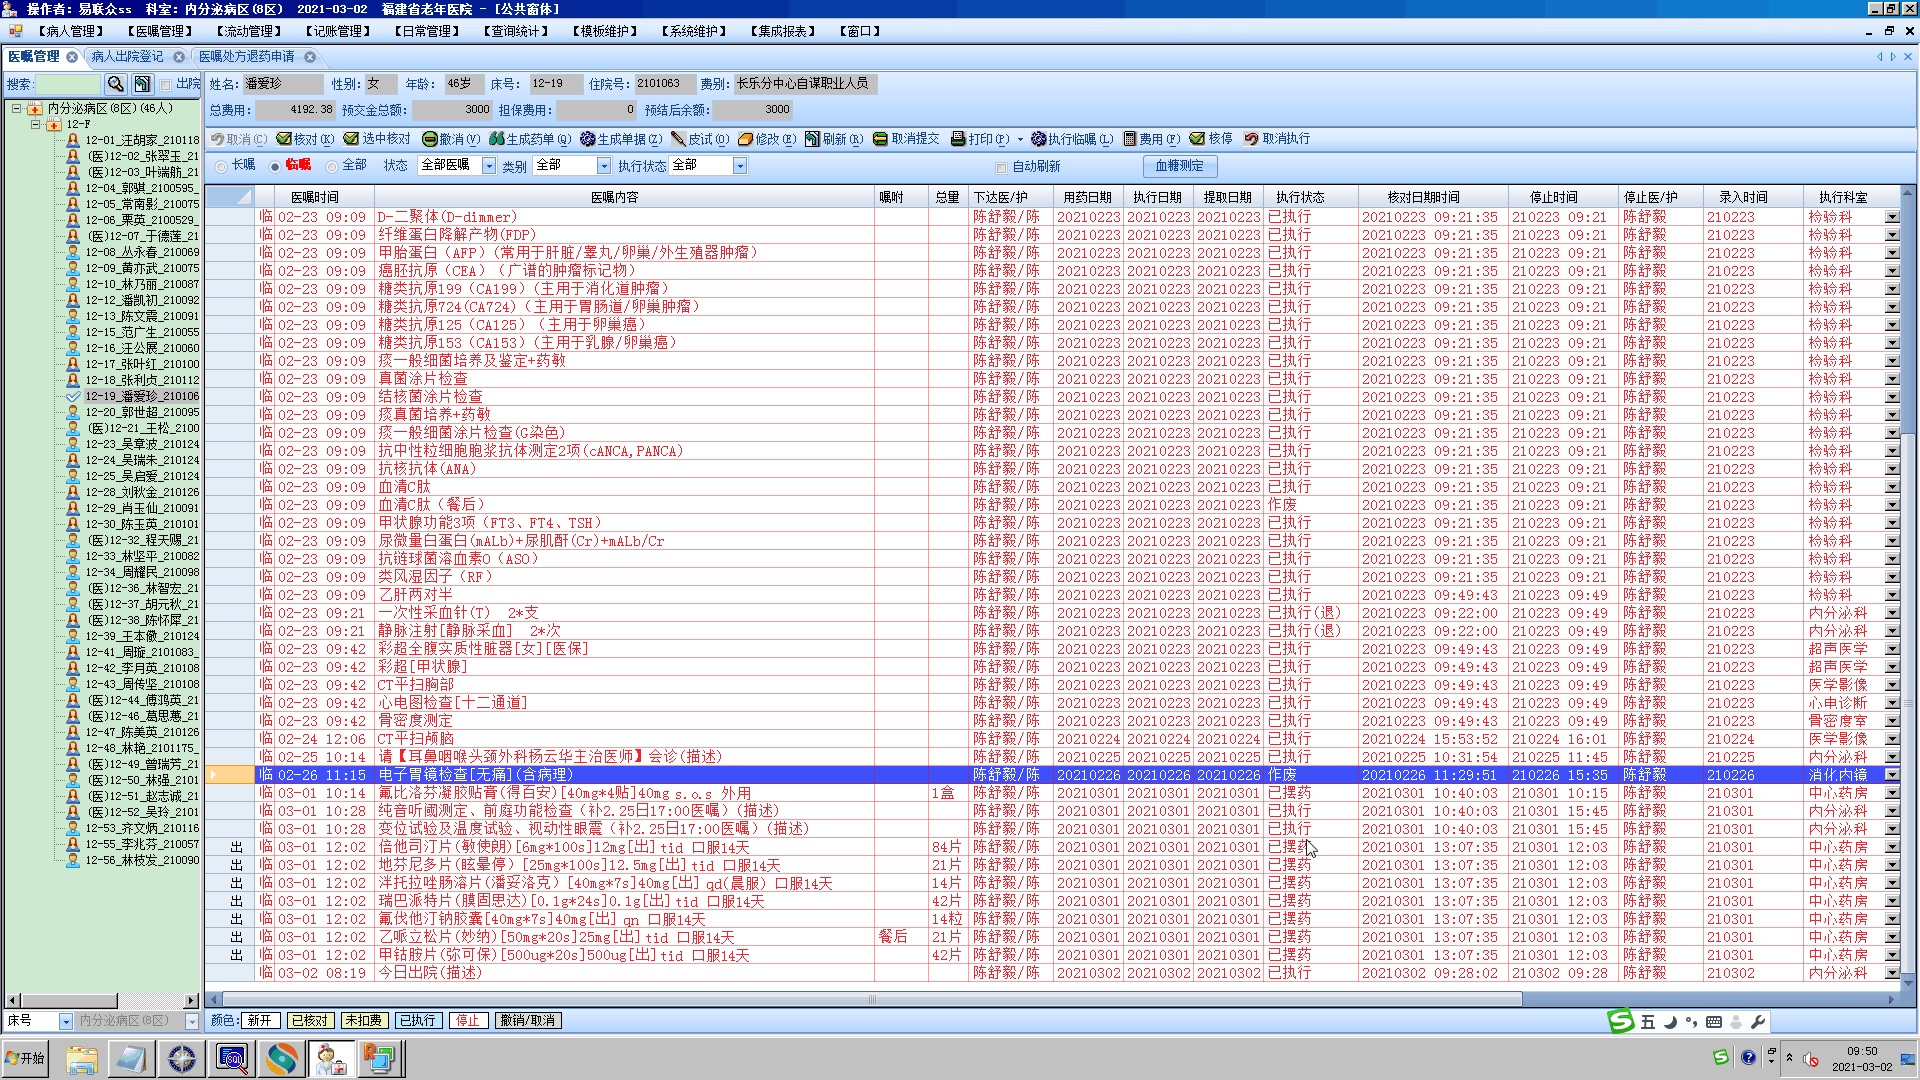Screen dimensions: 1920x1080
Task: Open the 状态 全部医嘱 dropdown
Action: click(x=489, y=166)
